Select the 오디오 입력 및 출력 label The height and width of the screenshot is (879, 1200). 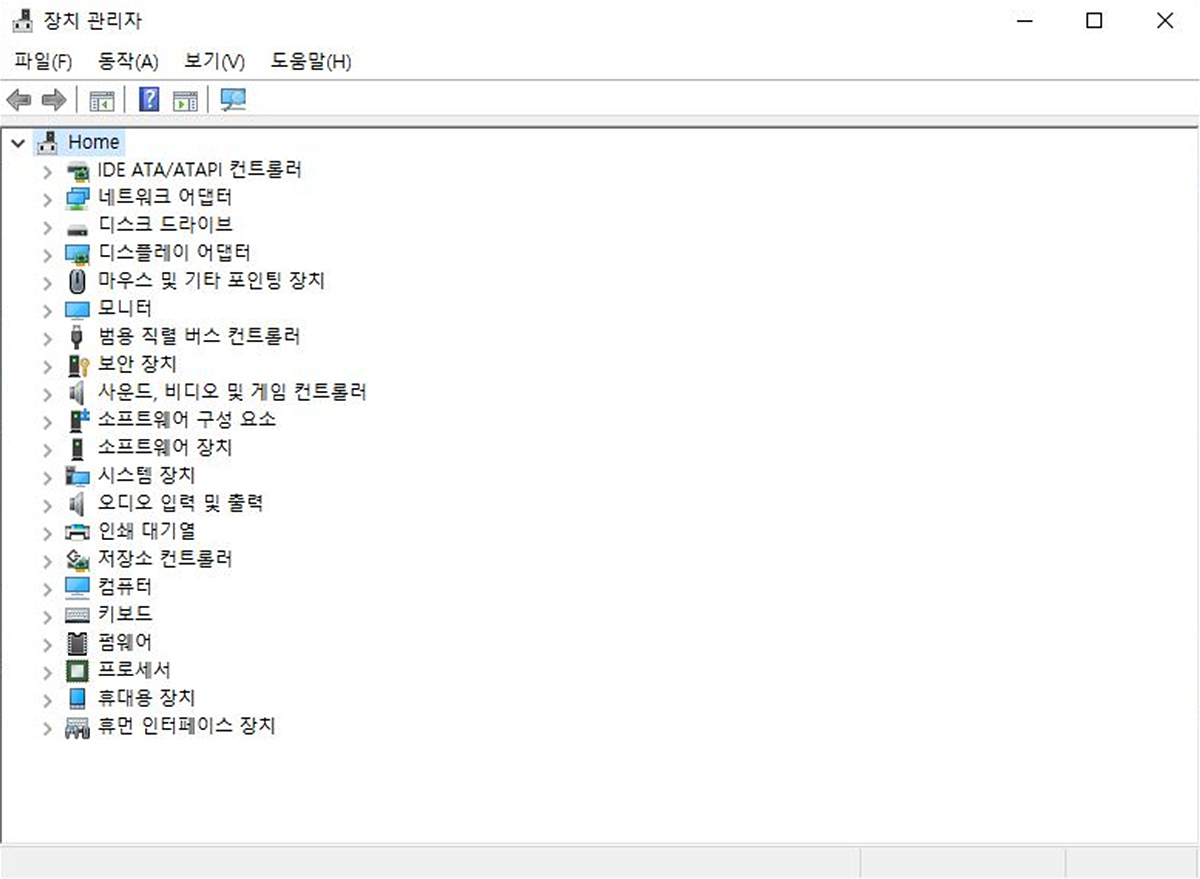(x=180, y=503)
